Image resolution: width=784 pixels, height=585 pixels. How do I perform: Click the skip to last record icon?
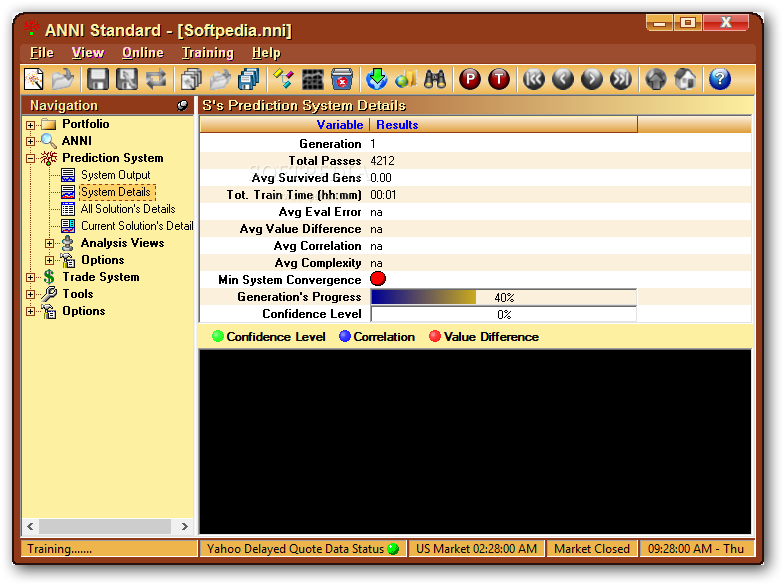(620, 79)
